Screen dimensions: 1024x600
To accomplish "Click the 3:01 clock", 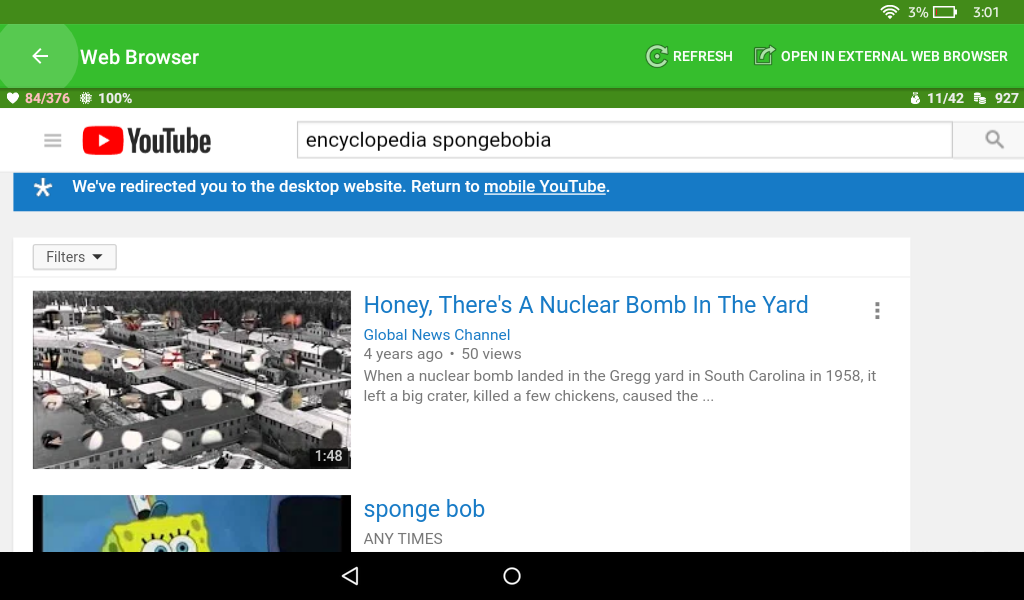I will (986, 12).
